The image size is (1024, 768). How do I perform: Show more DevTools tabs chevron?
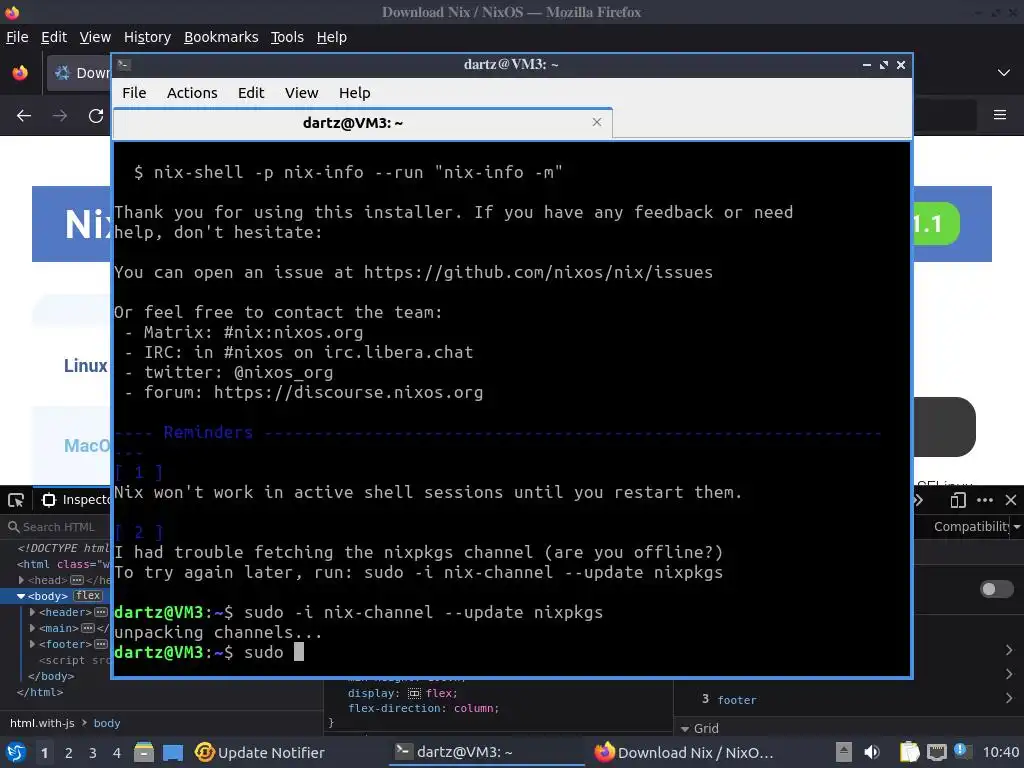(x=919, y=500)
